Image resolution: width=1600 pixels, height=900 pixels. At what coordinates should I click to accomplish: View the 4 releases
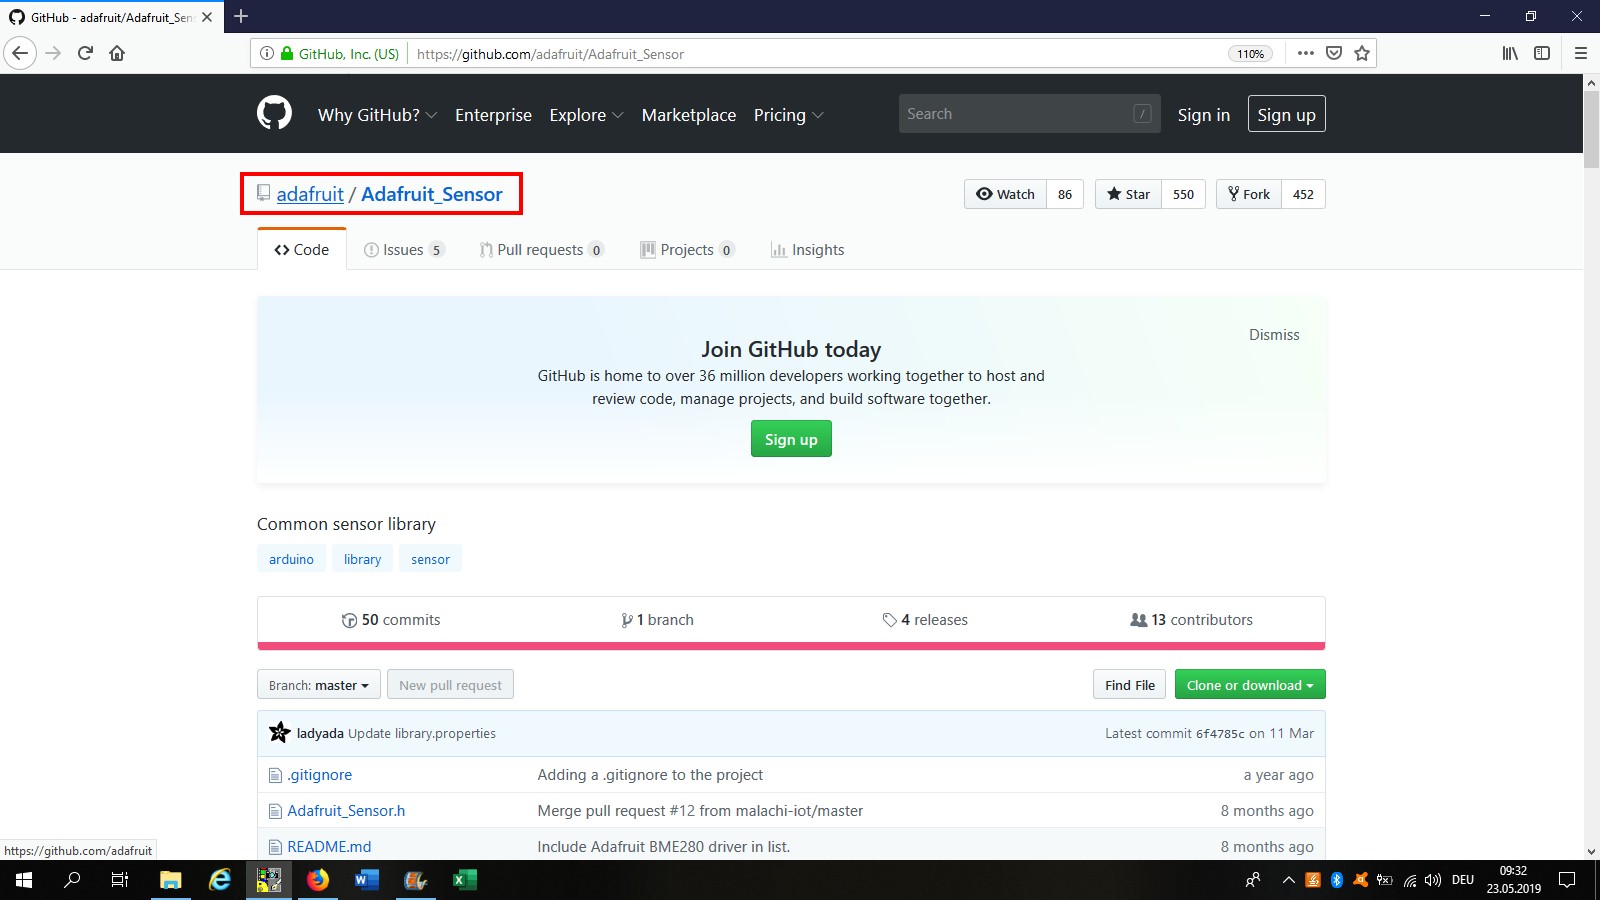925,620
